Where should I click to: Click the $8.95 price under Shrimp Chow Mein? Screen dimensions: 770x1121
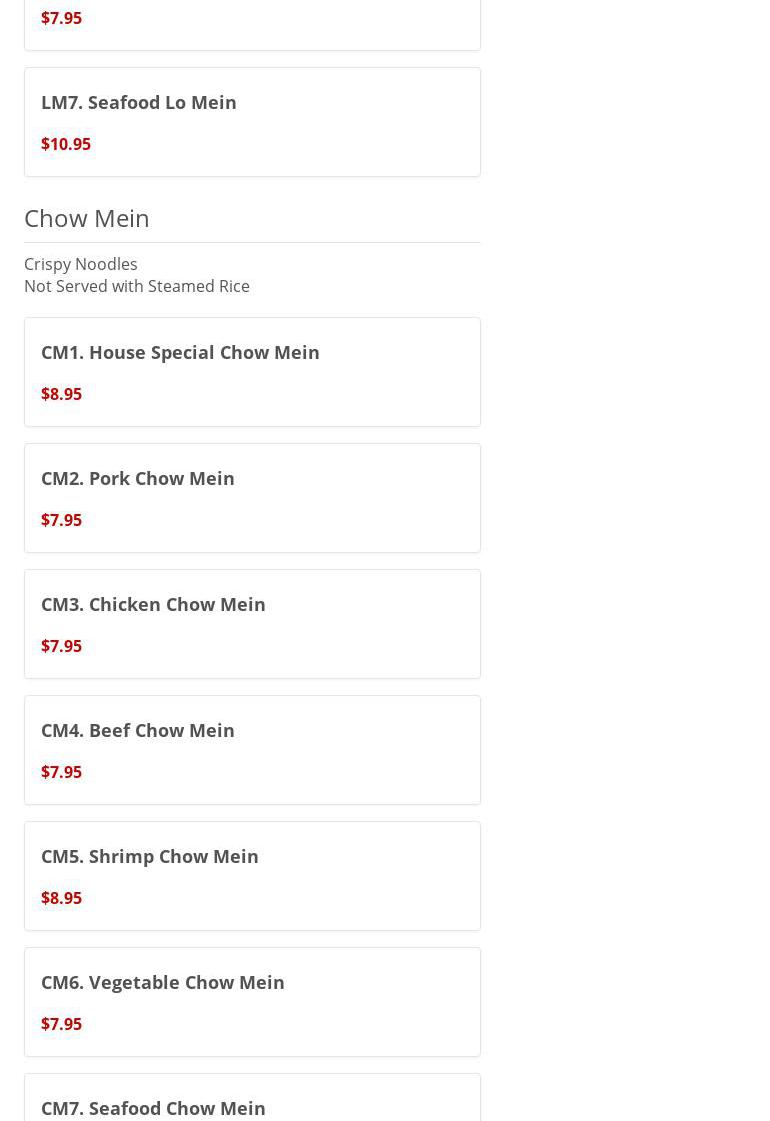pos(61,898)
